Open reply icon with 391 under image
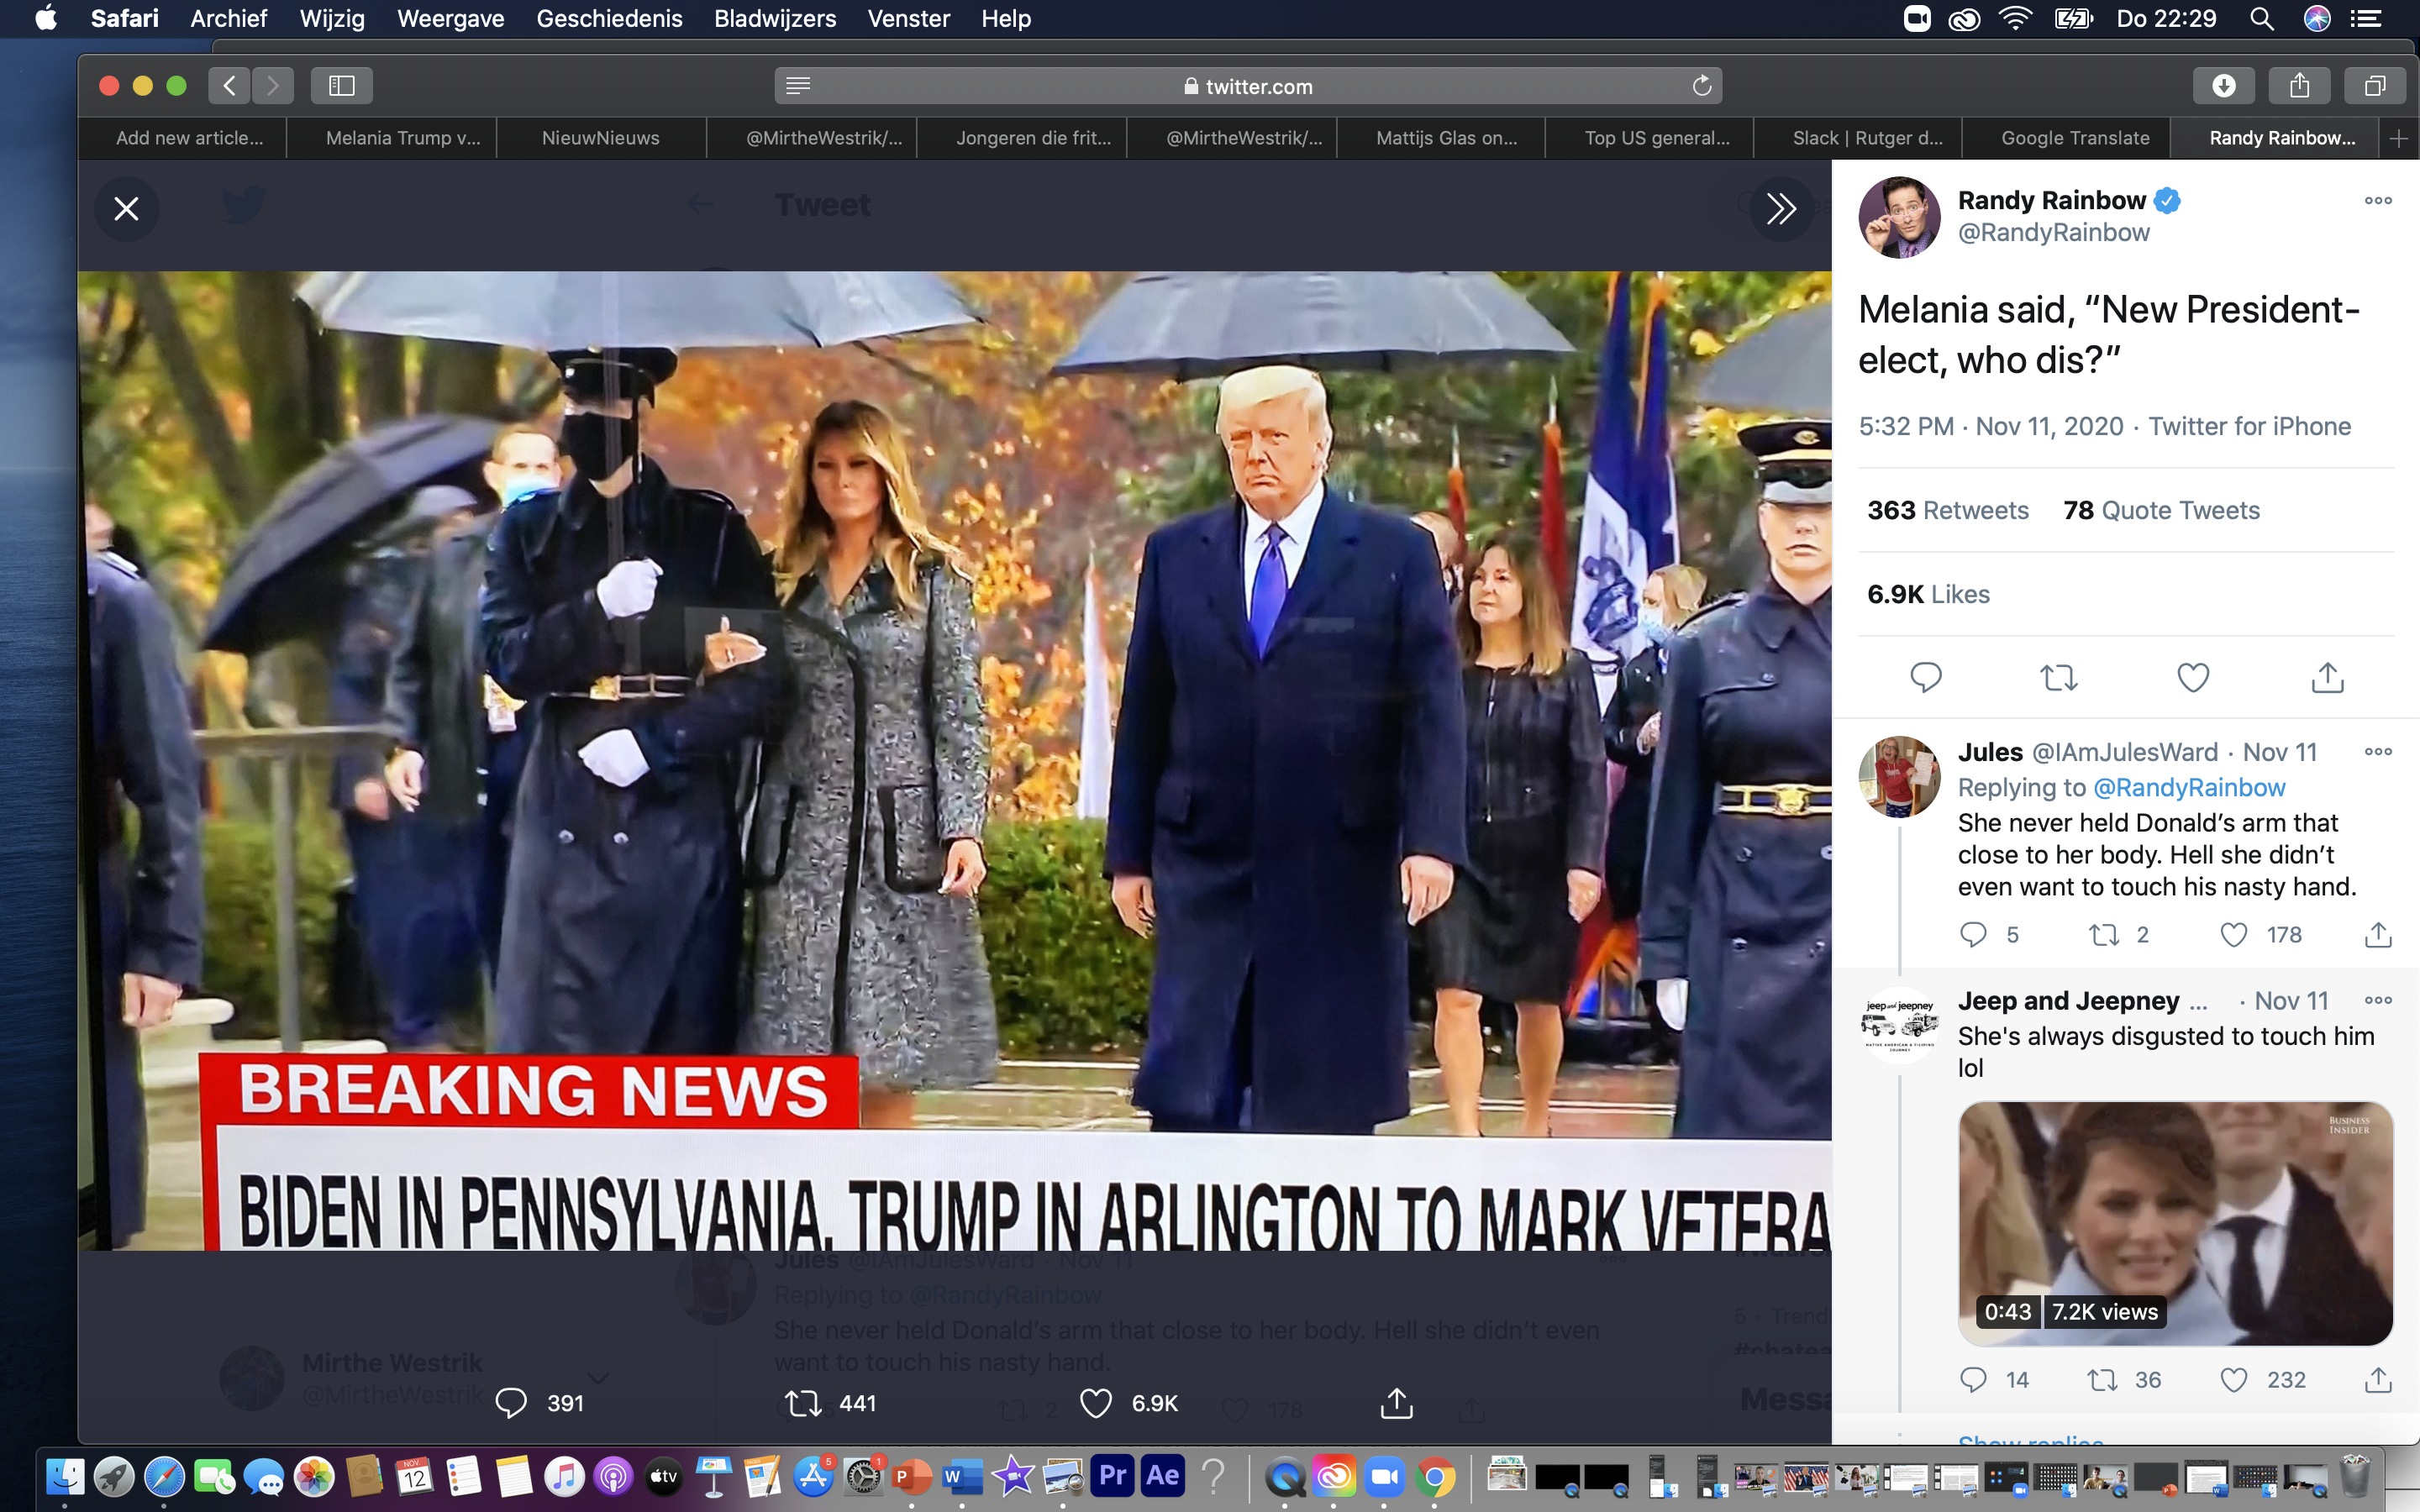Image resolution: width=2420 pixels, height=1512 pixels. [x=511, y=1403]
